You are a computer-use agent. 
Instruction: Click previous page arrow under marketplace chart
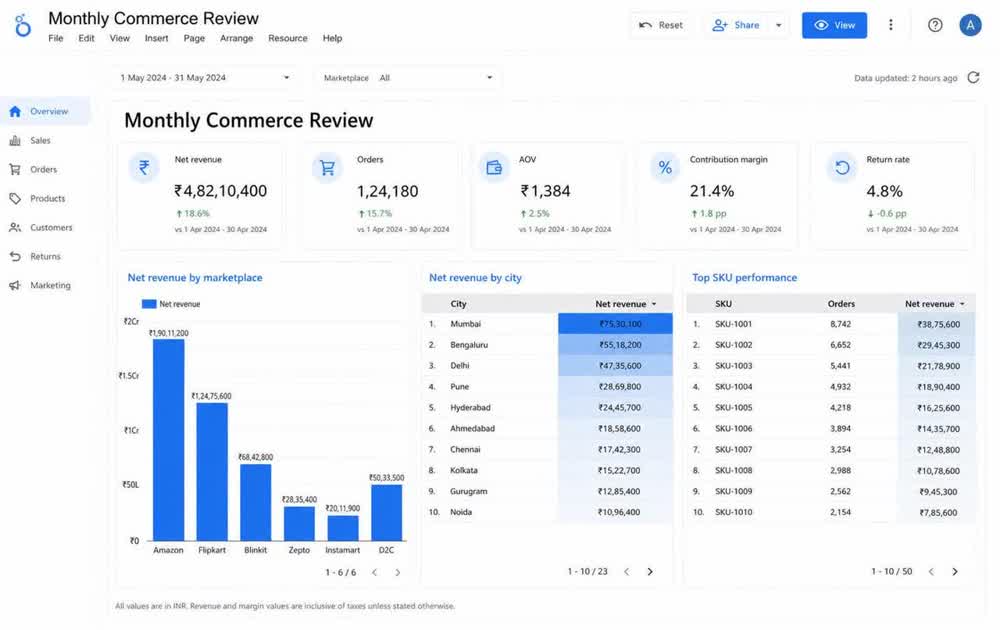click(374, 573)
